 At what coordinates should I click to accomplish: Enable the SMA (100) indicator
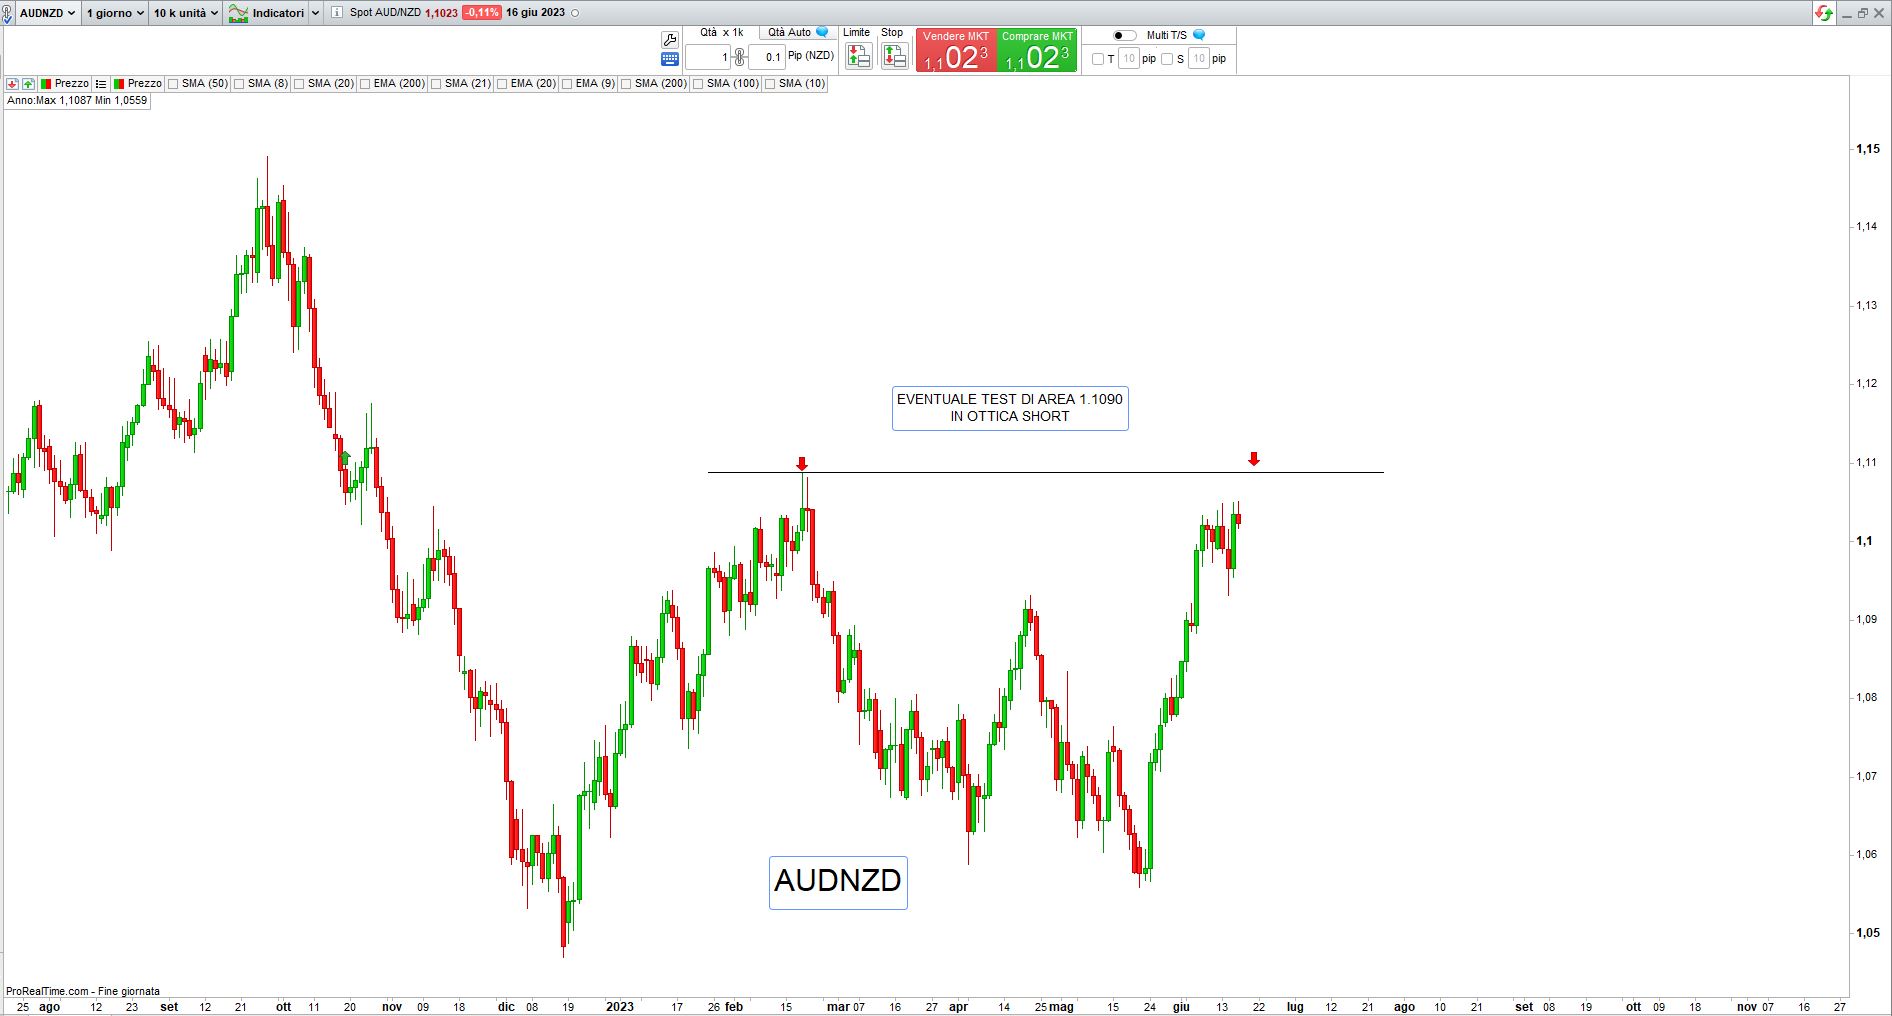[x=698, y=84]
